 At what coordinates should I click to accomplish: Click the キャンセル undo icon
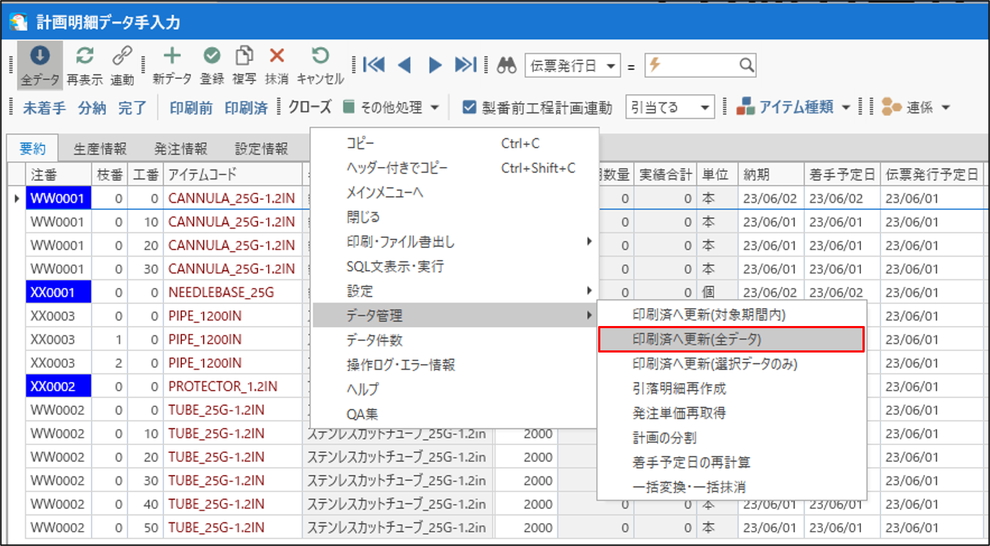(320, 56)
